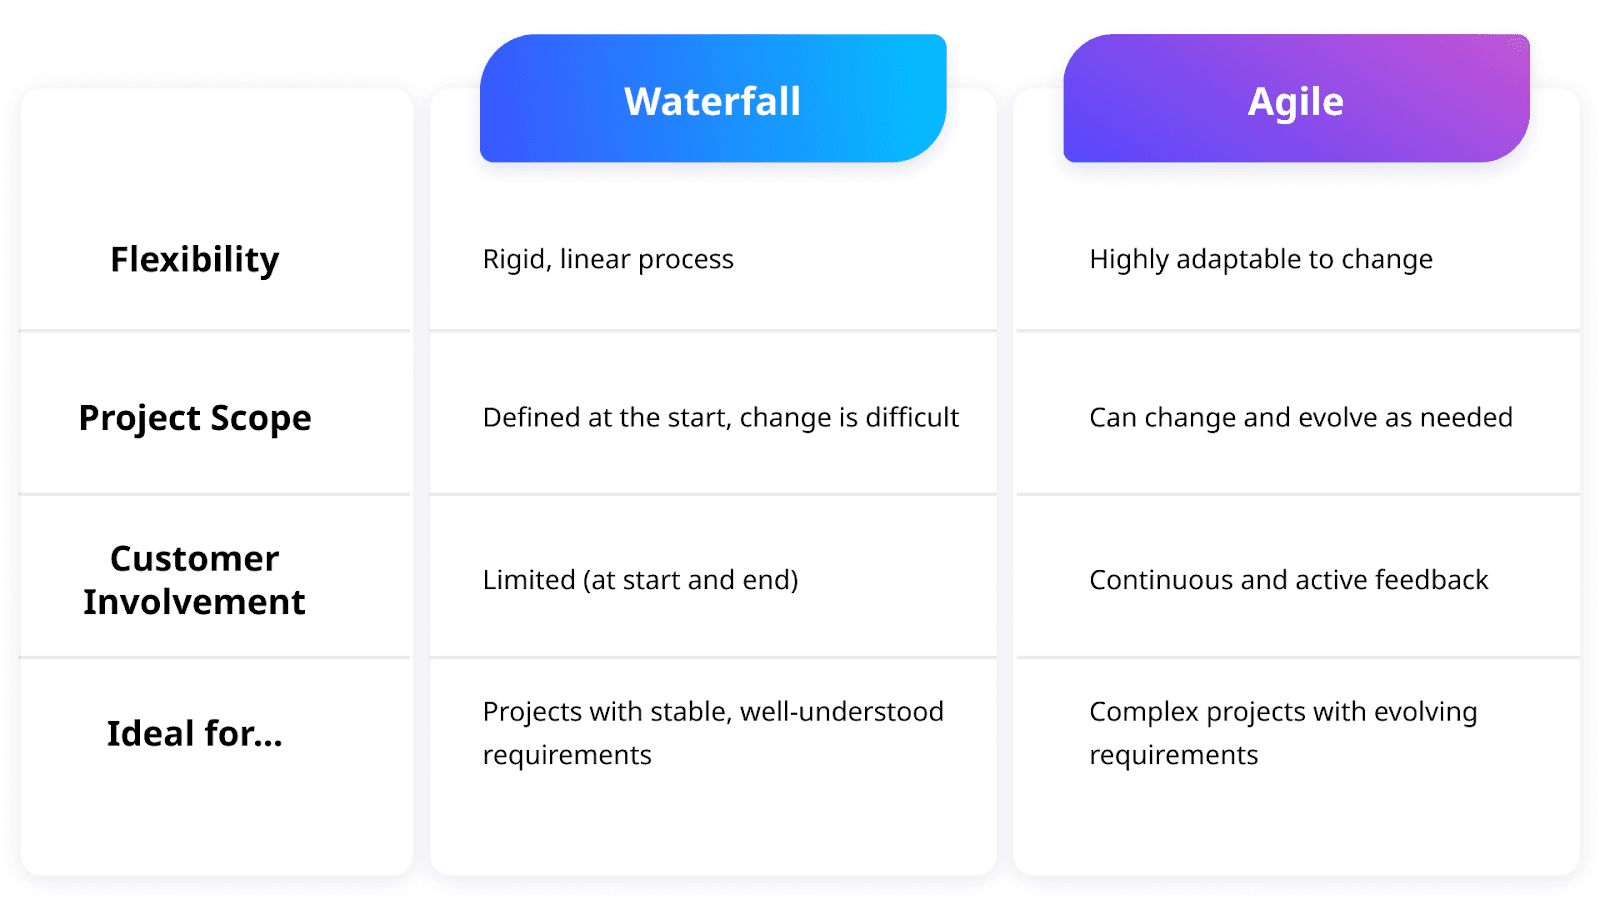Select 'Defined at the start, change is difficult'
The width and height of the screenshot is (1600, 910).
tap(721, 418)
